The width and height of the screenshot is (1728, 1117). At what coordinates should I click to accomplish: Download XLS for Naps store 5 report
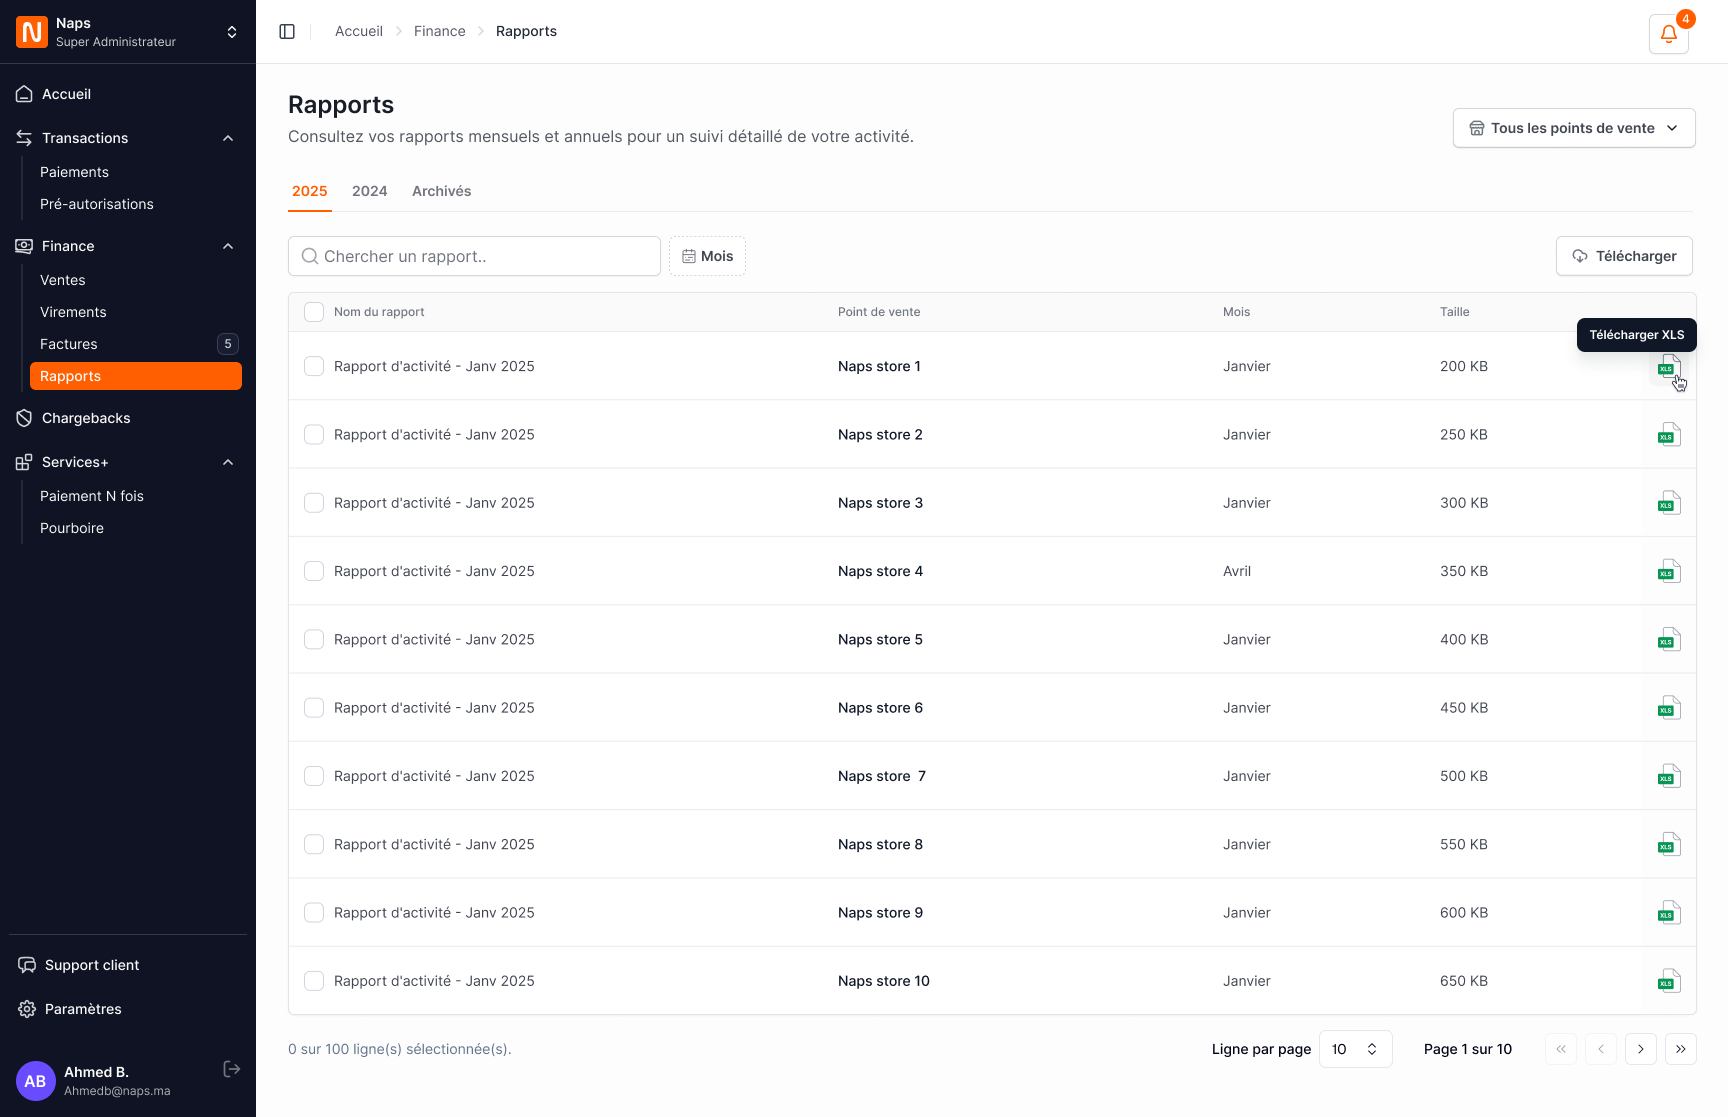coord(1669,639)
